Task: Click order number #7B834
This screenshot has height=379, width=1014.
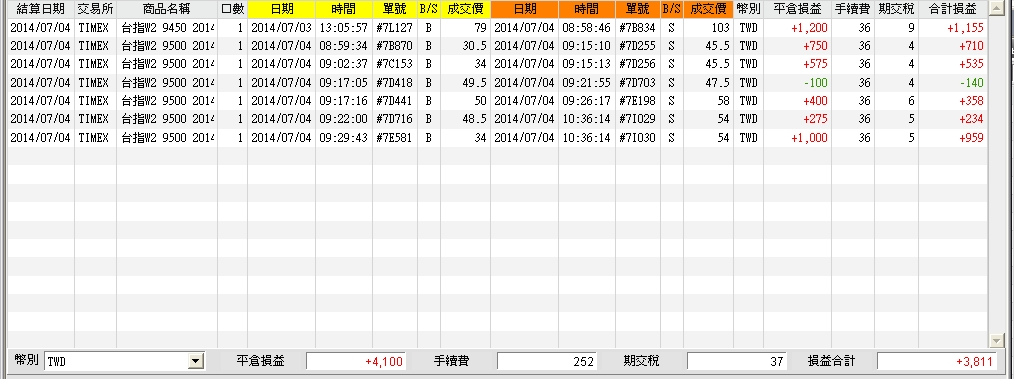Action: 637,28
